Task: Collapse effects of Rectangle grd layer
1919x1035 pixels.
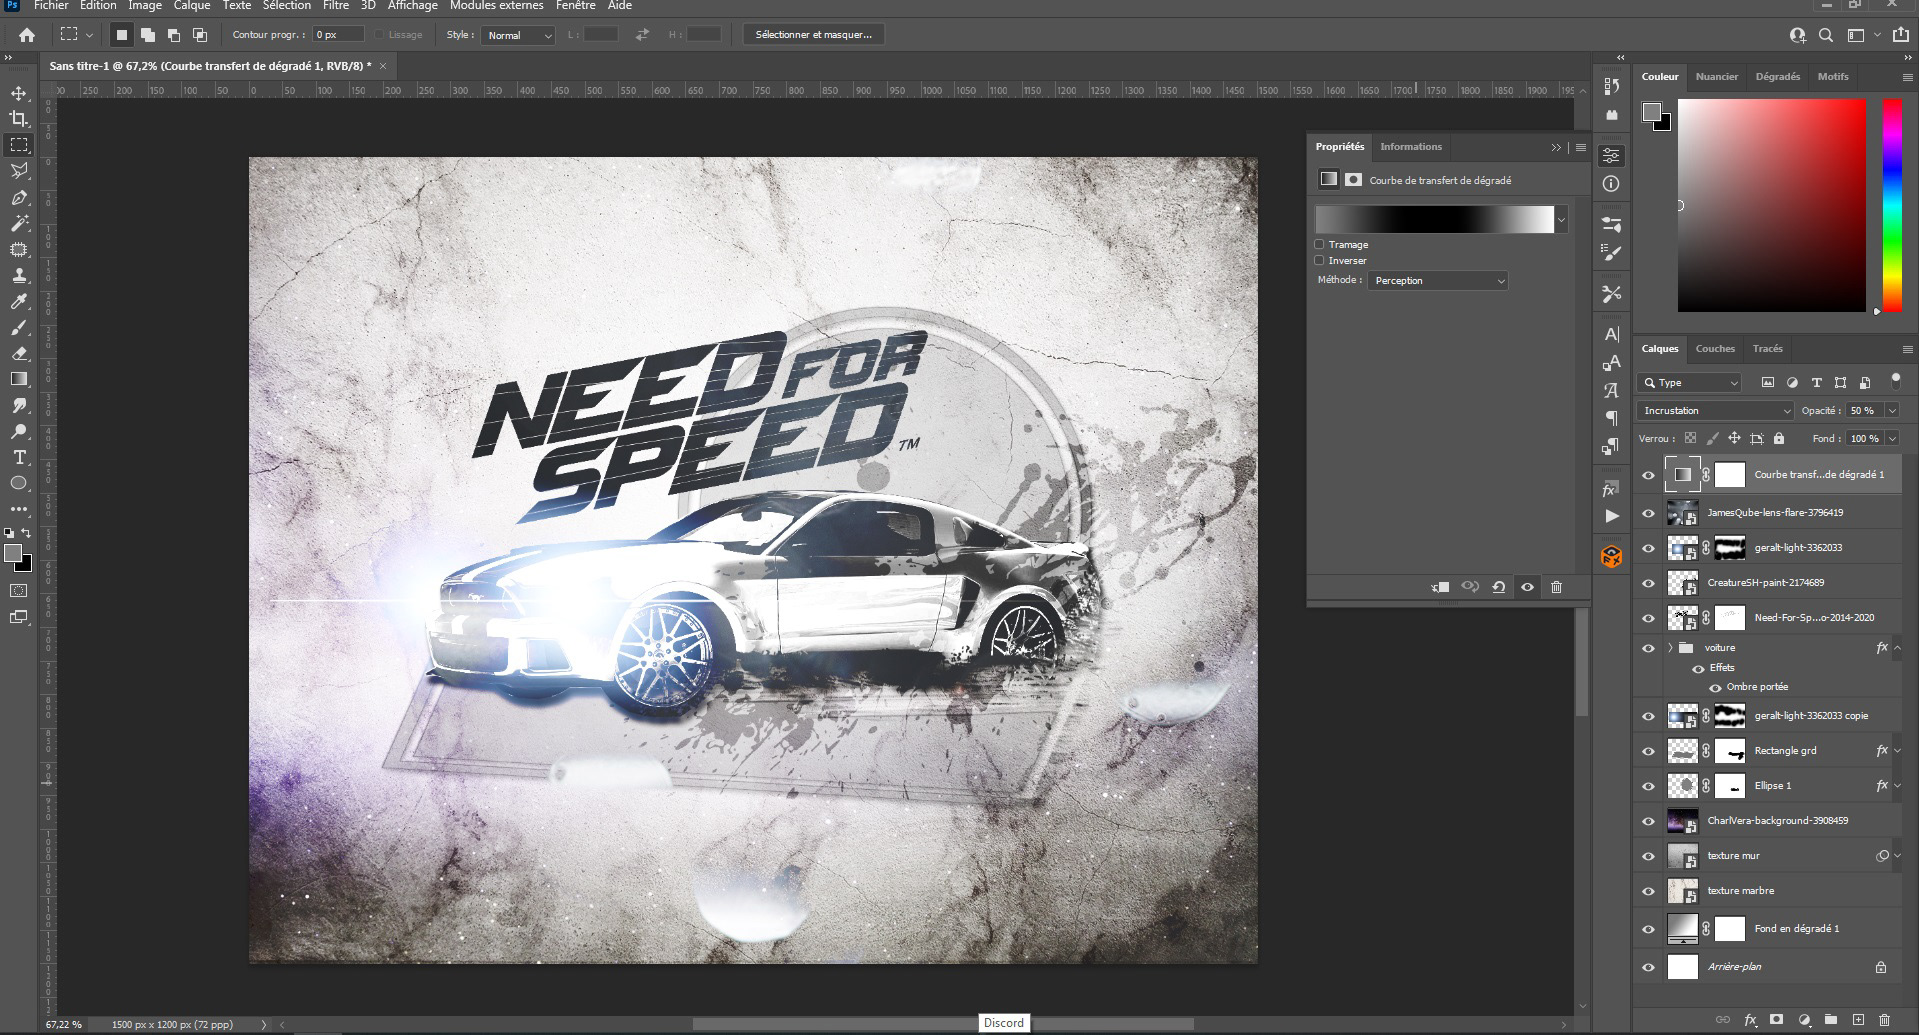Action: point(1897,751)
